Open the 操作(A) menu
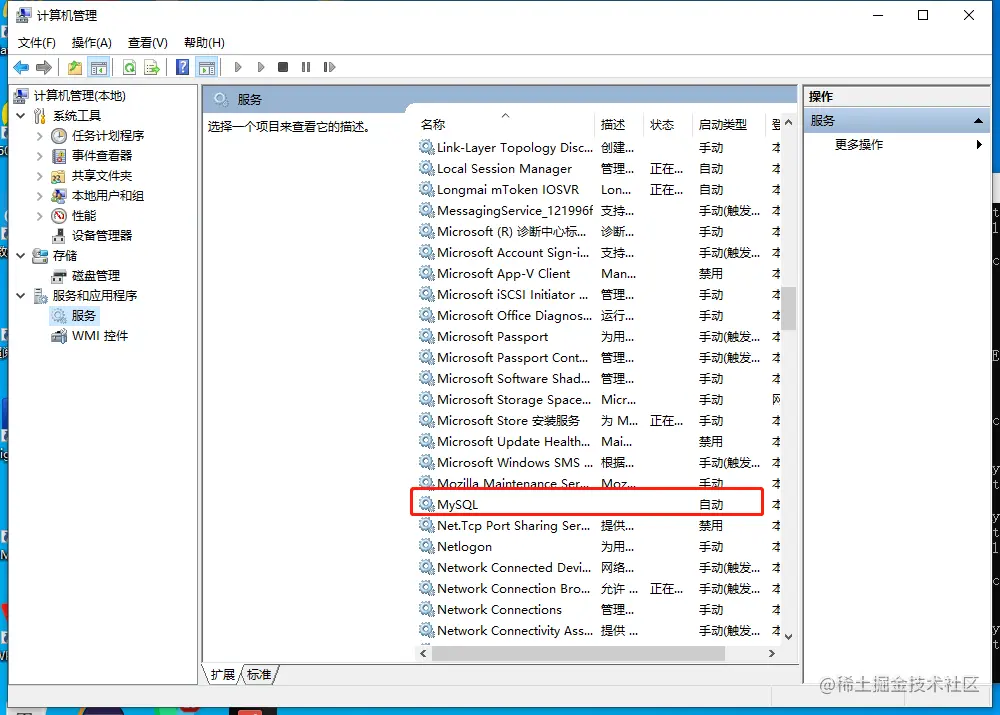This screenshot has width=1000, height=715. [x=92, y=43]
